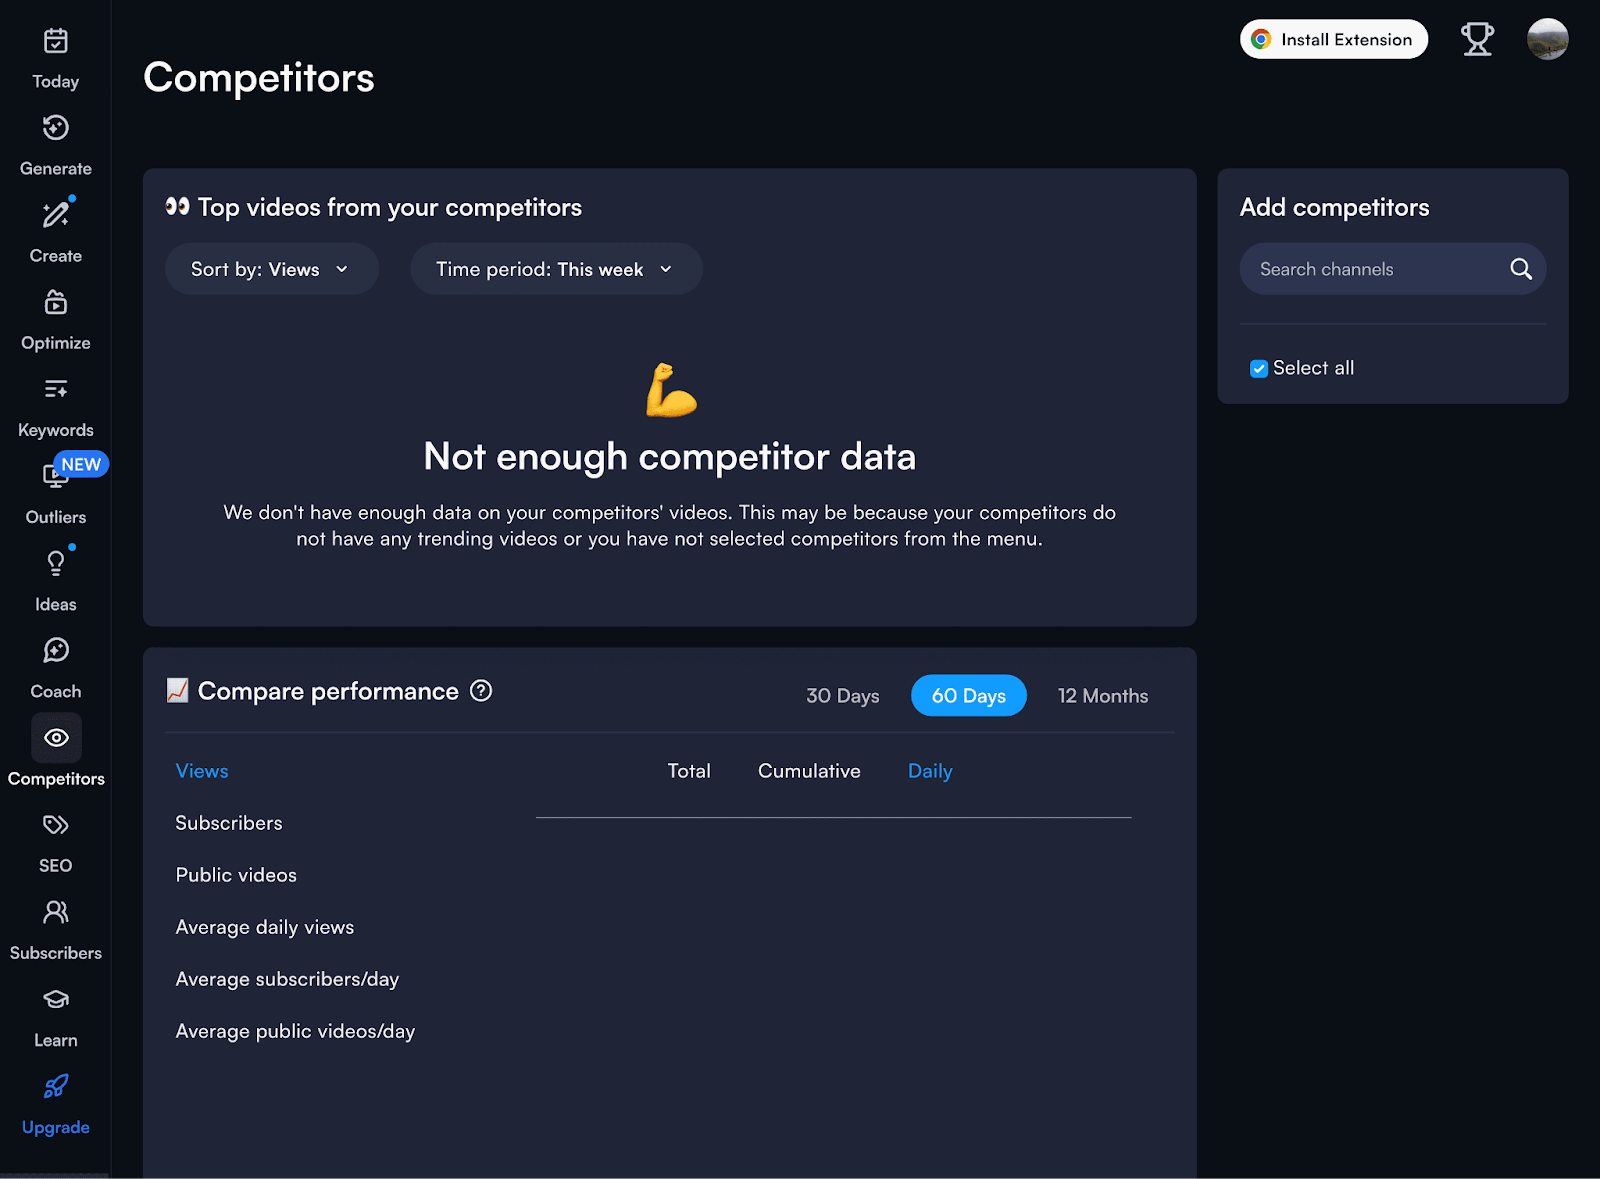The image size is (1600, 1179).
Task: Open the Generate sidebar icon
Action: (x=56, y=128)
